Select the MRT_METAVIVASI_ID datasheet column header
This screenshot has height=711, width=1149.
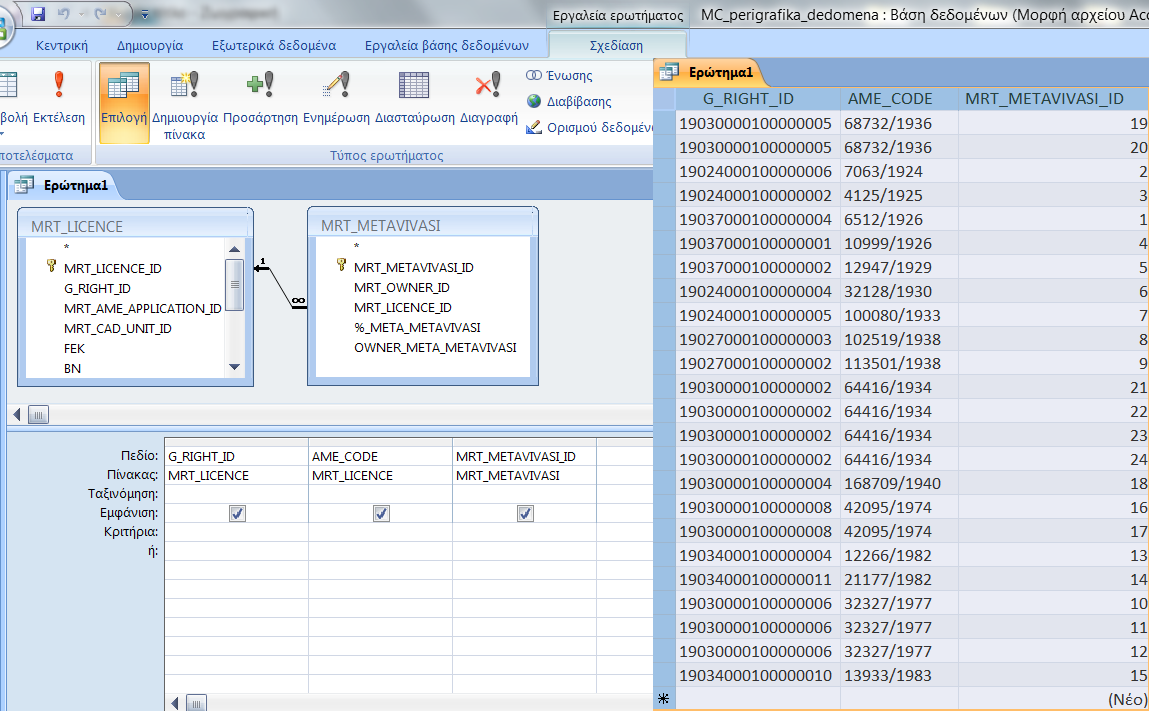click(x=1053, y=99)
